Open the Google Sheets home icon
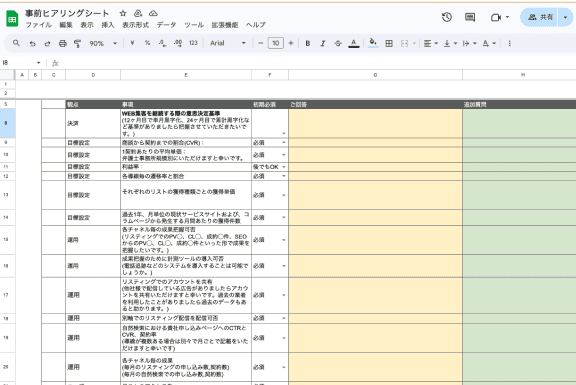 pos(12,18)
